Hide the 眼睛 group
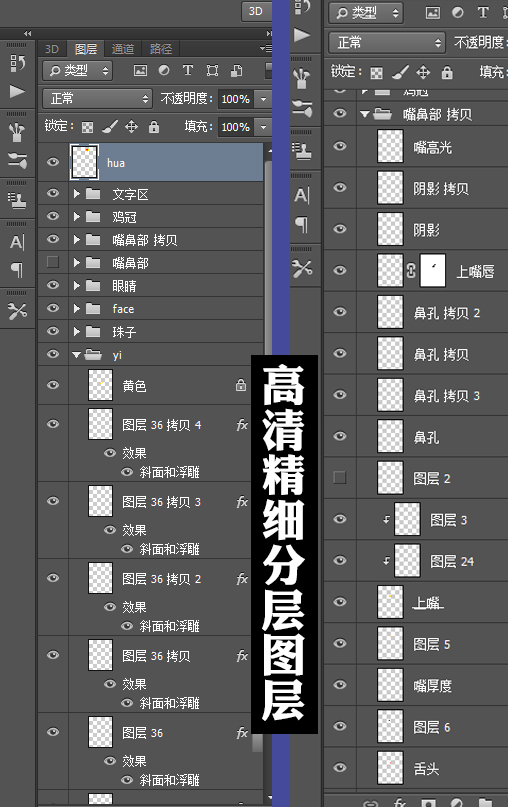508x807 pixels. pos(53,285)
